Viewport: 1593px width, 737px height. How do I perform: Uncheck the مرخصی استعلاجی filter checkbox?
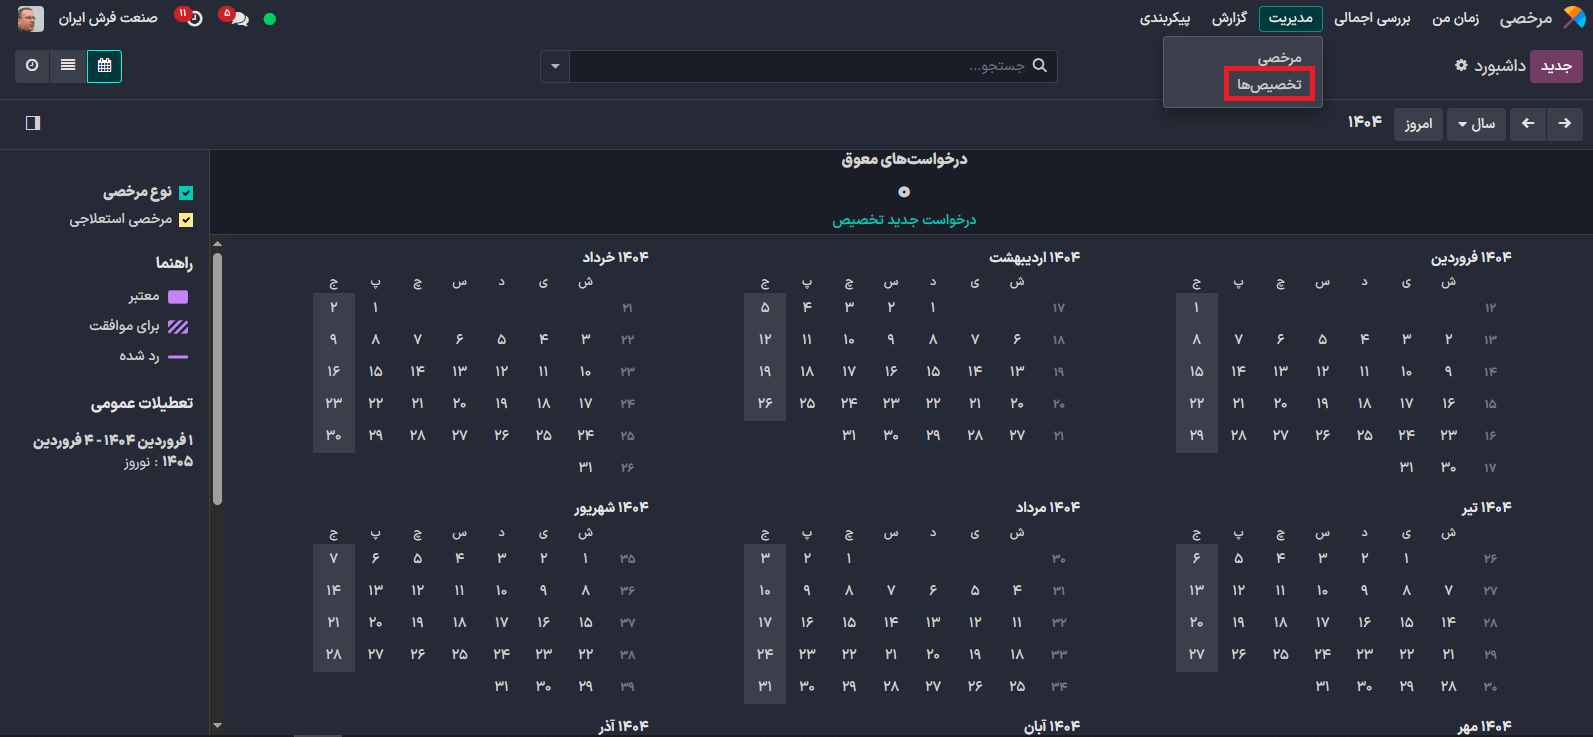click(186, 220)
